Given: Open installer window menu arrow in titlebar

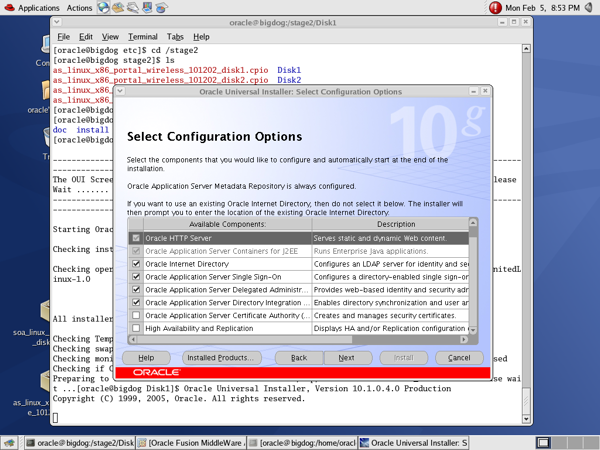Looking at the screenshot, I should click(x=120, y=91).
